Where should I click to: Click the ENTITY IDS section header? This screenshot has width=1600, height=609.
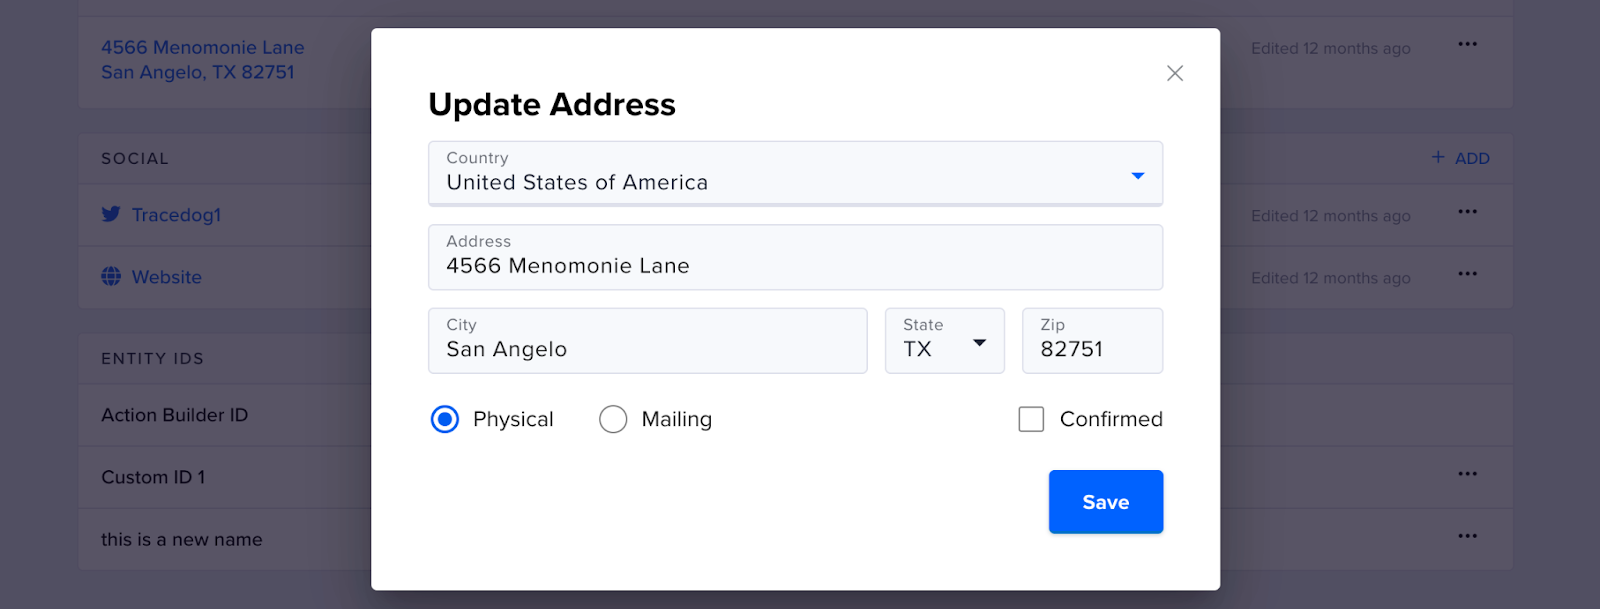click(x=152, y=359)
